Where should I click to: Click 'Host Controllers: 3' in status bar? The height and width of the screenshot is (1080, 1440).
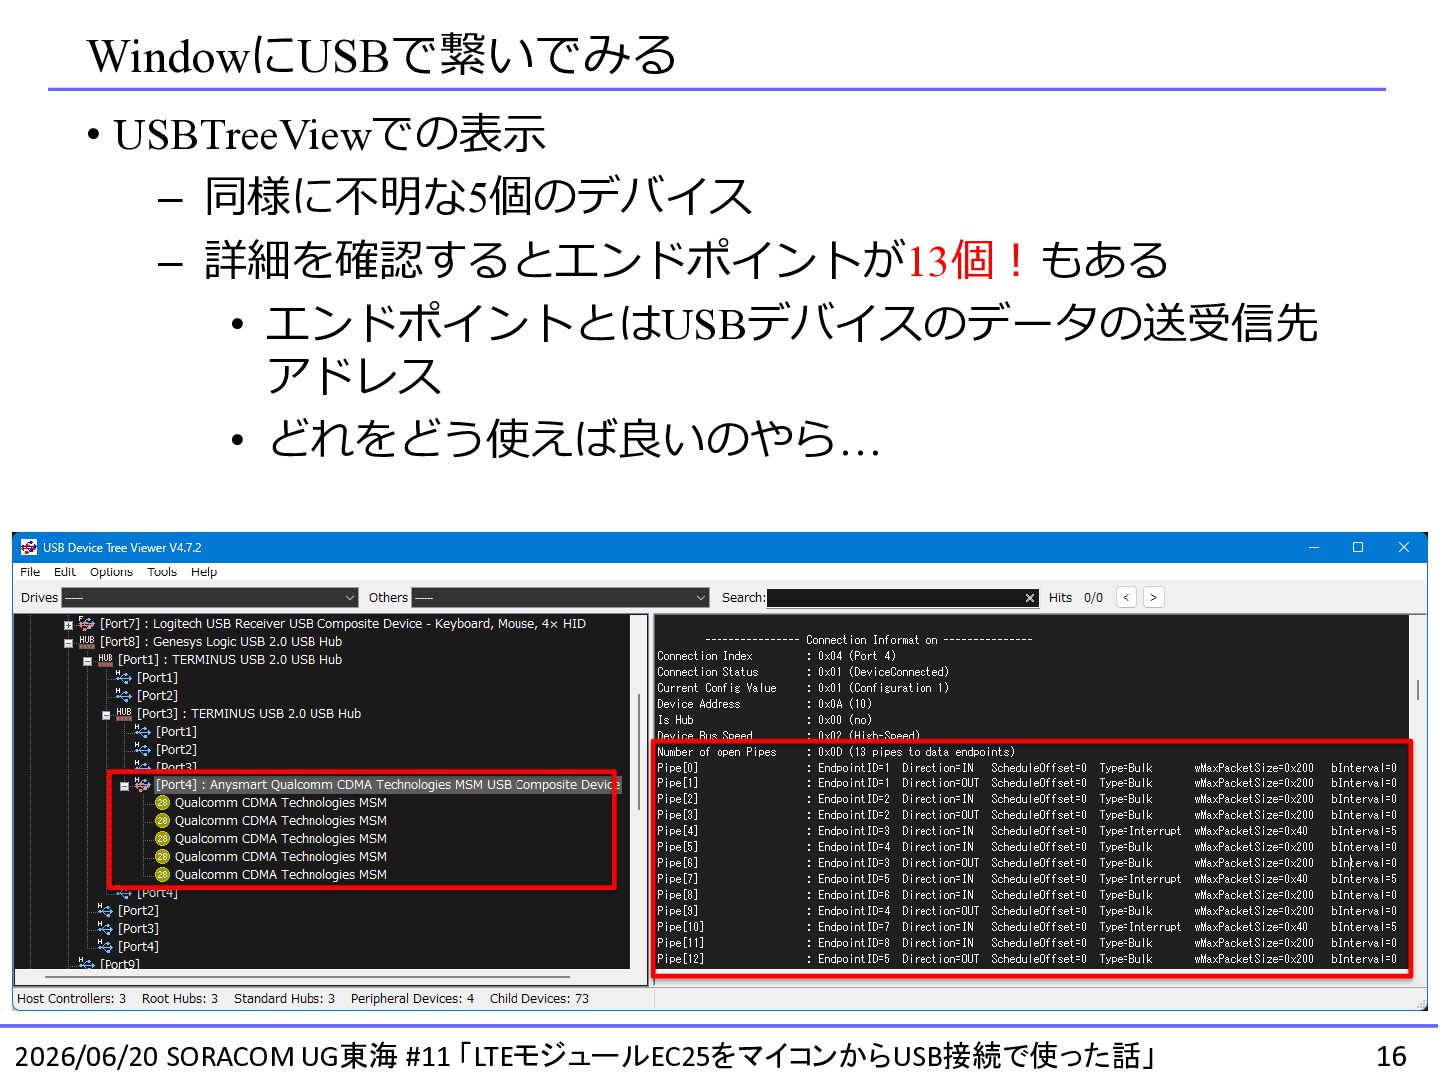pos(72,999)
